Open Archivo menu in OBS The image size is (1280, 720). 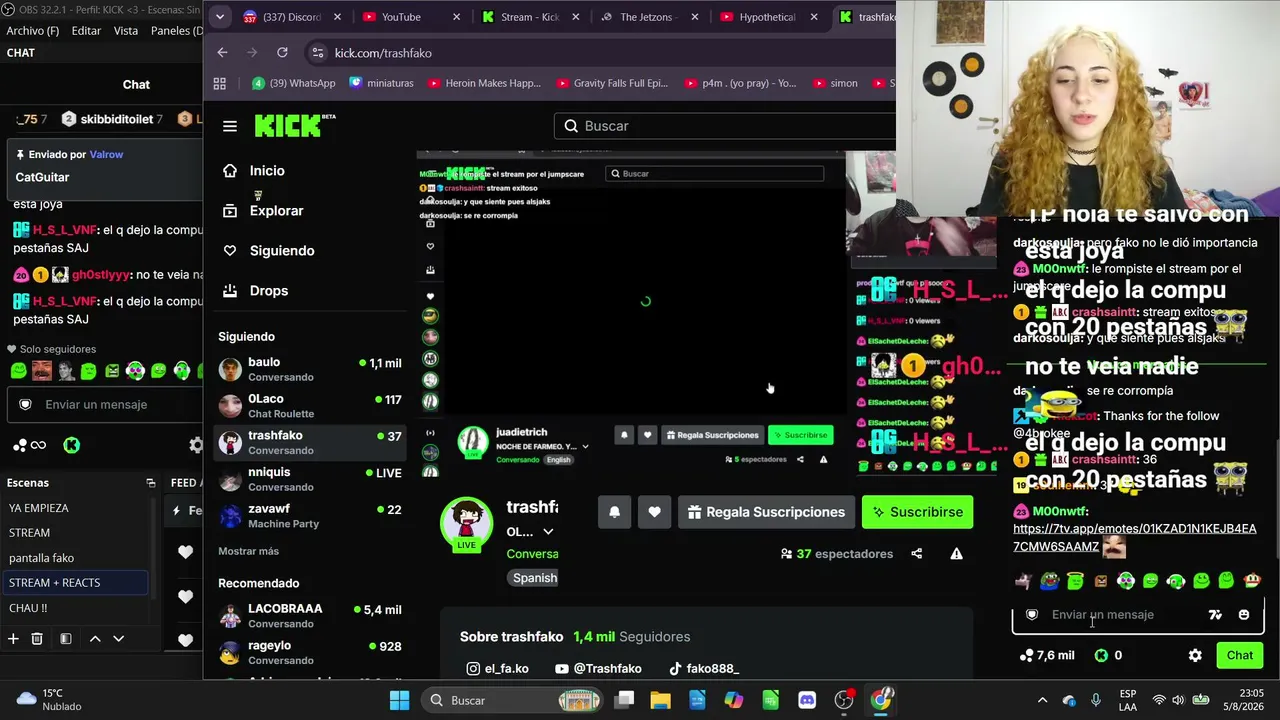pos(33,31)
